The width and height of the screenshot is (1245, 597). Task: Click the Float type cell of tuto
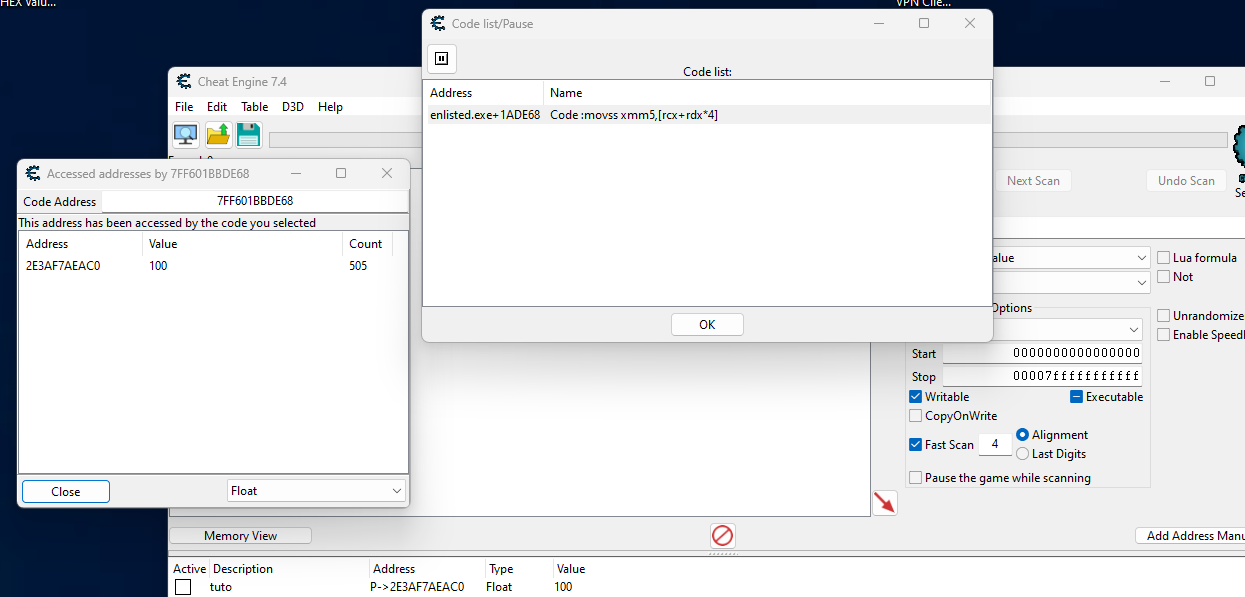(x=500, y=587)
